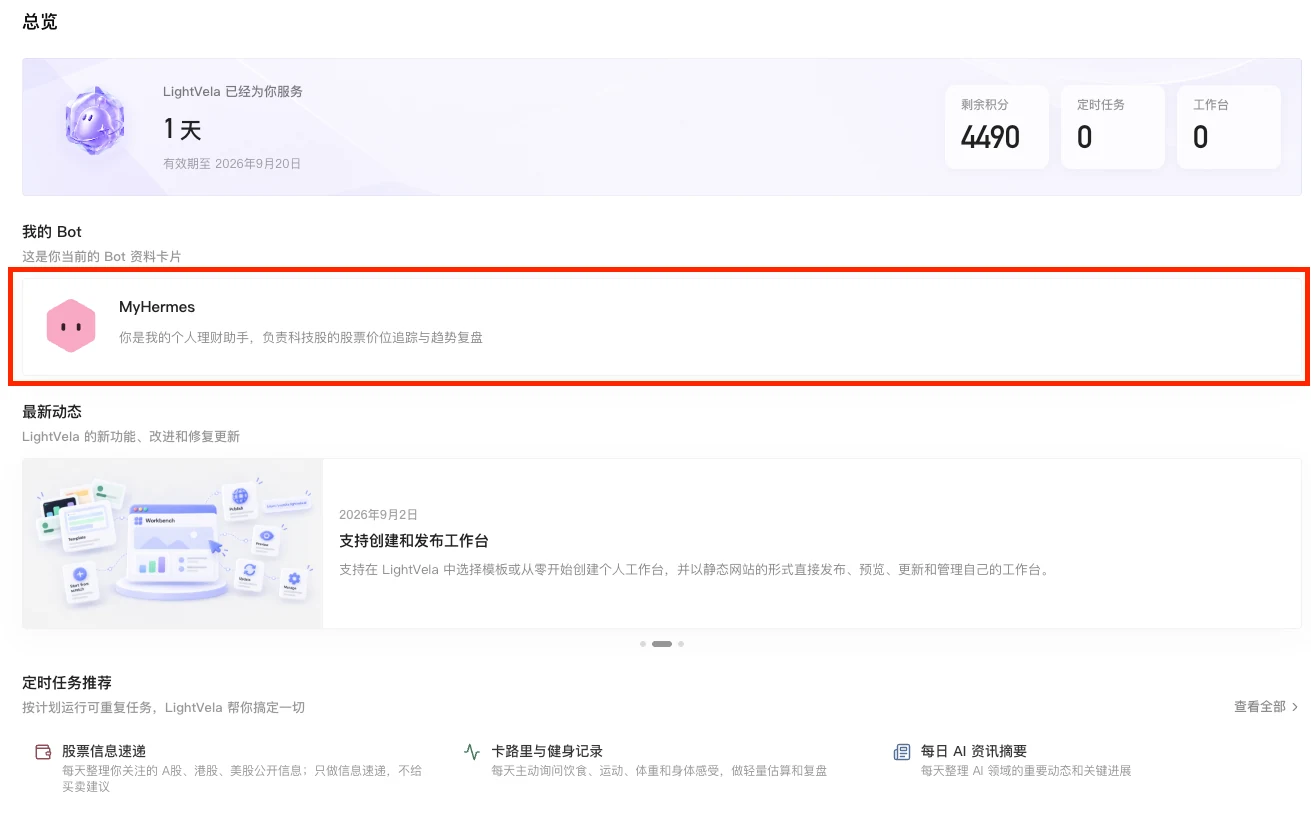Viewport: 1311px width, 814px height.
Task: Select the third carousel dot
Action: [x=681, y=644]
